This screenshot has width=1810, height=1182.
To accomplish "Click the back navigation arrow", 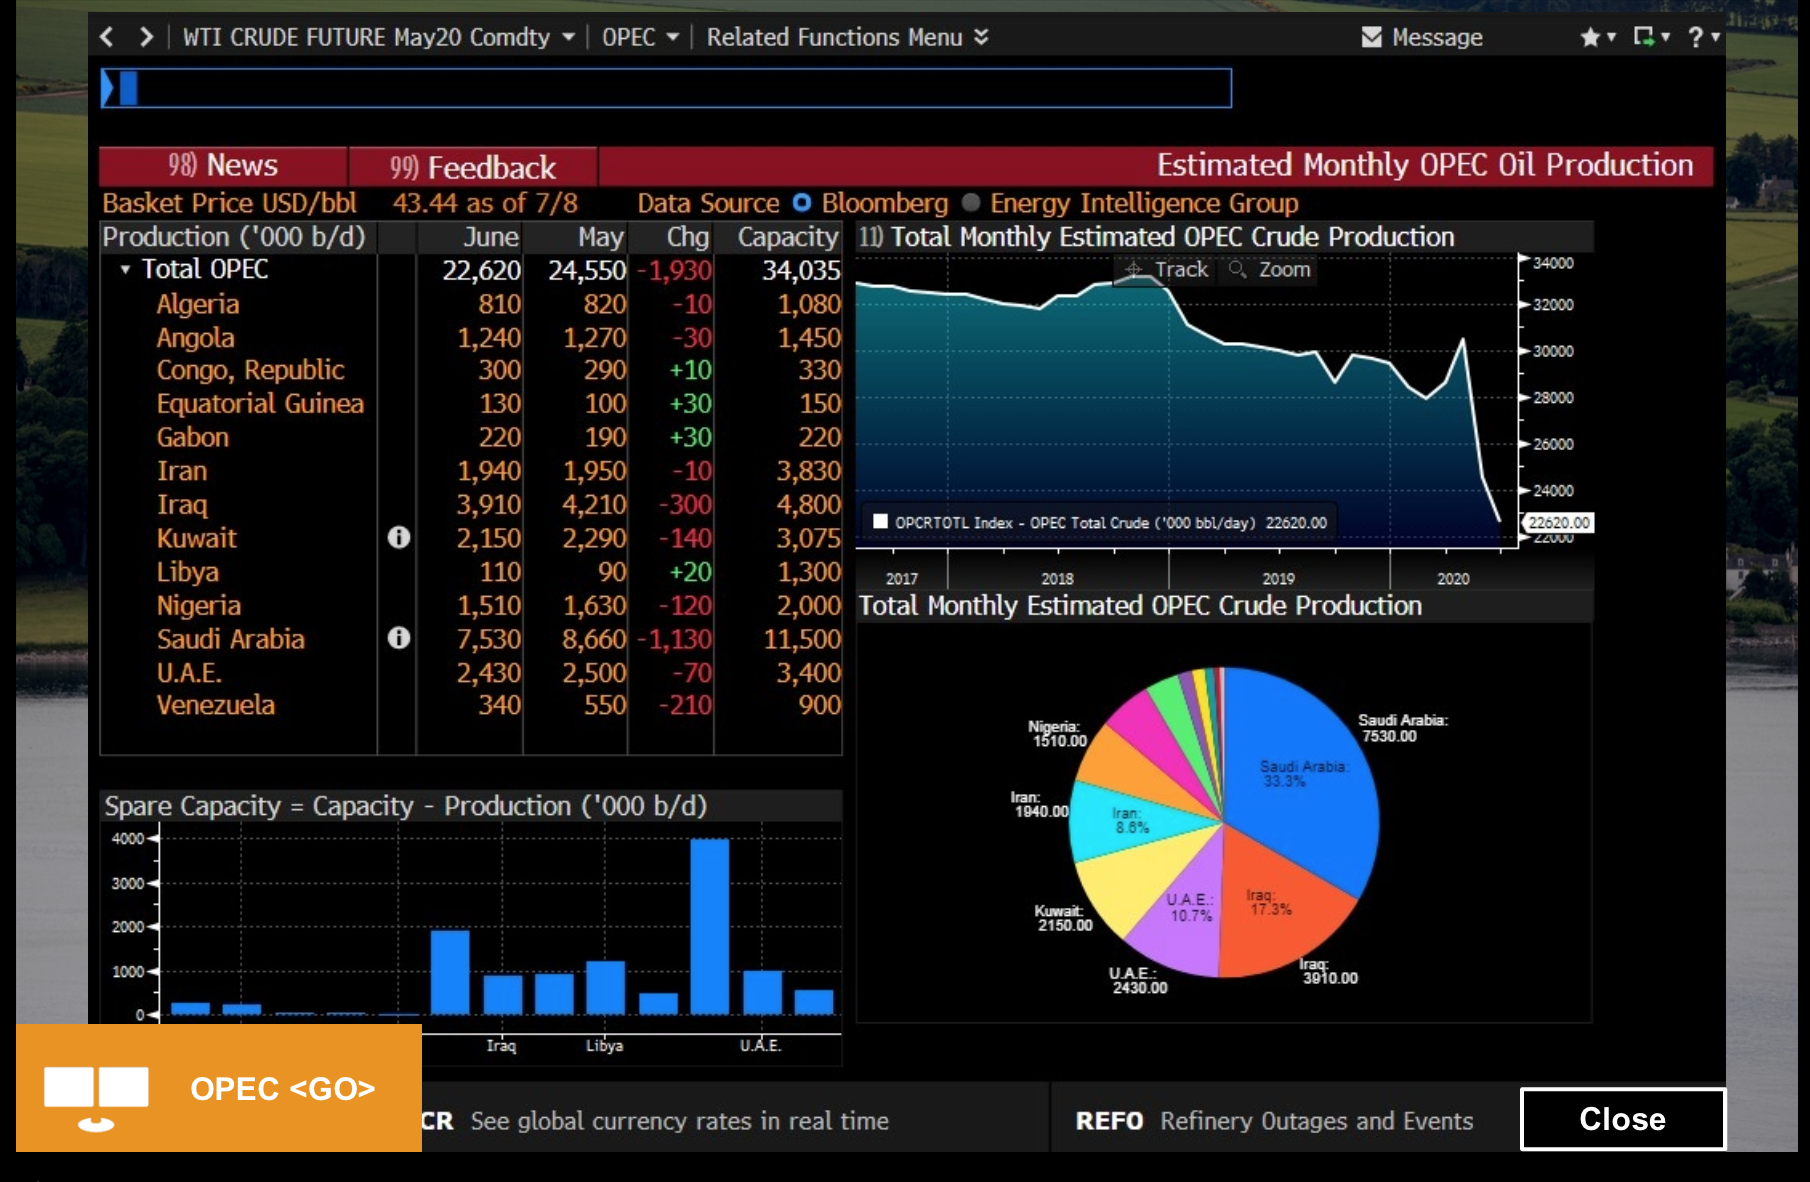I will pyautogui.click(x=106, y=37).
